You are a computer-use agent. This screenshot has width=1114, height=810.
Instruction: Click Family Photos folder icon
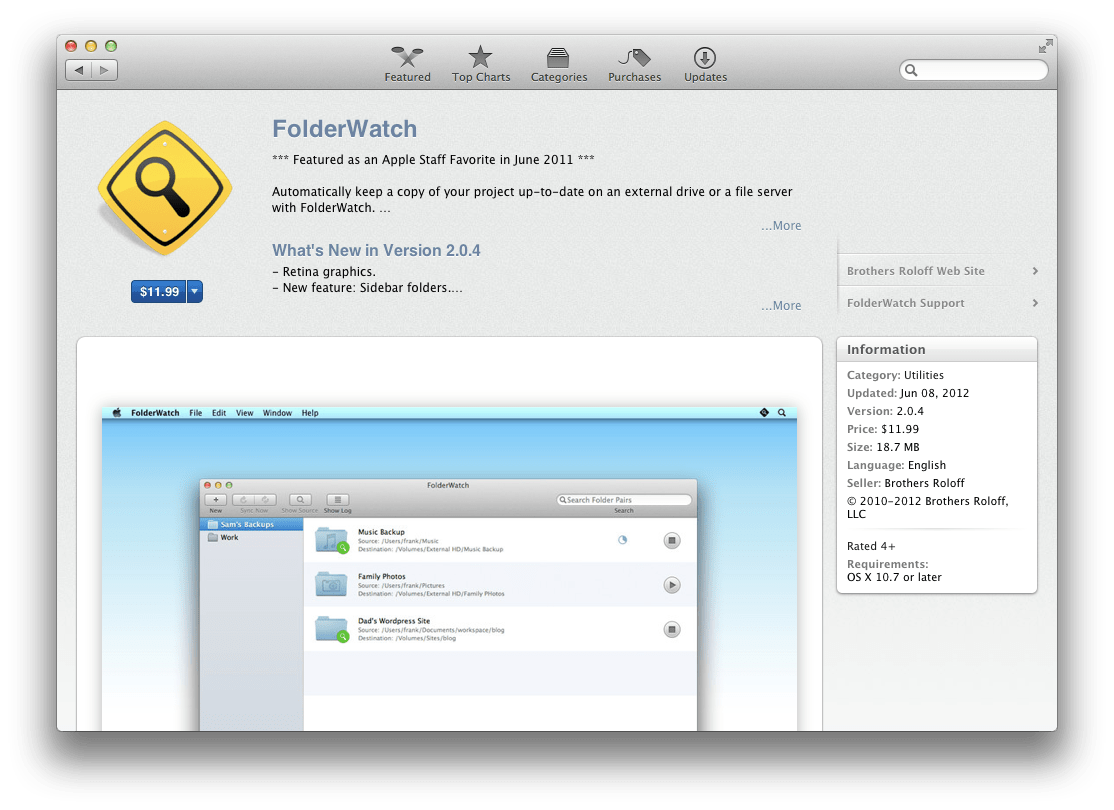331,584
